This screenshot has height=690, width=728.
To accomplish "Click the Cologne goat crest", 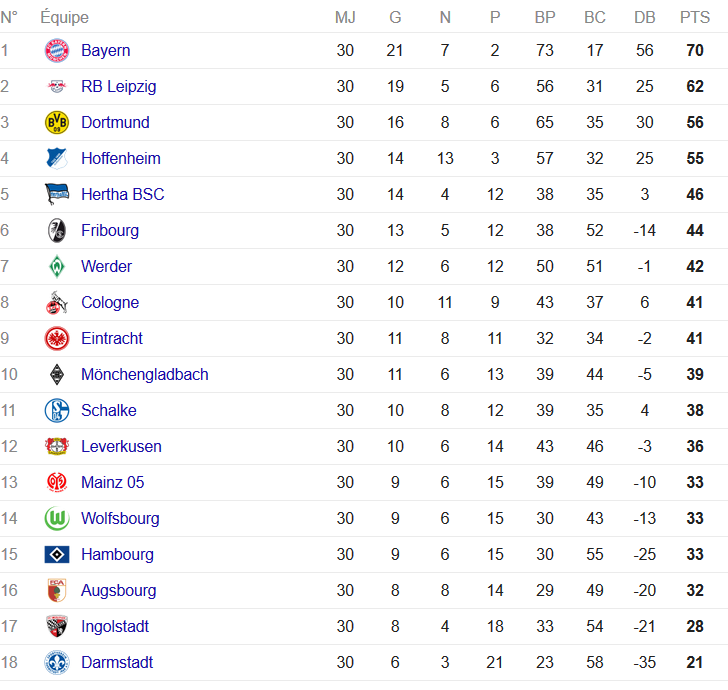I will pyautogui.click(x=57, y=302).
